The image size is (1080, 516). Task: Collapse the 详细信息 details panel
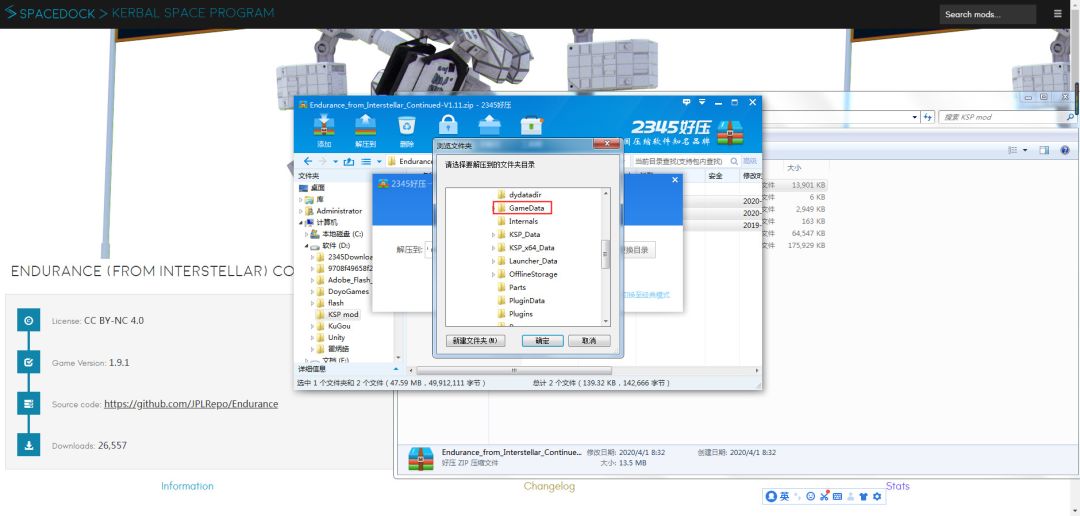click(x=395, y=369)
